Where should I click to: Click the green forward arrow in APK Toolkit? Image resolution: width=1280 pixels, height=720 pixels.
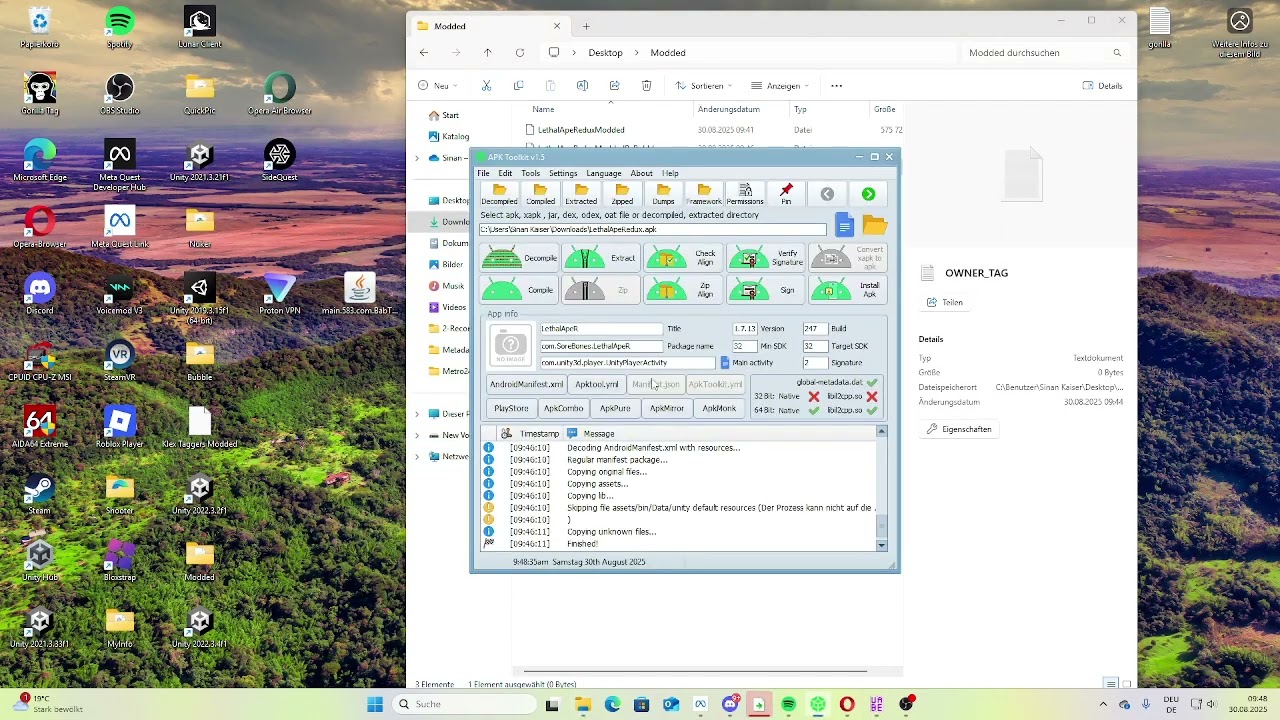pyautogui.click(x=868, y=194)
